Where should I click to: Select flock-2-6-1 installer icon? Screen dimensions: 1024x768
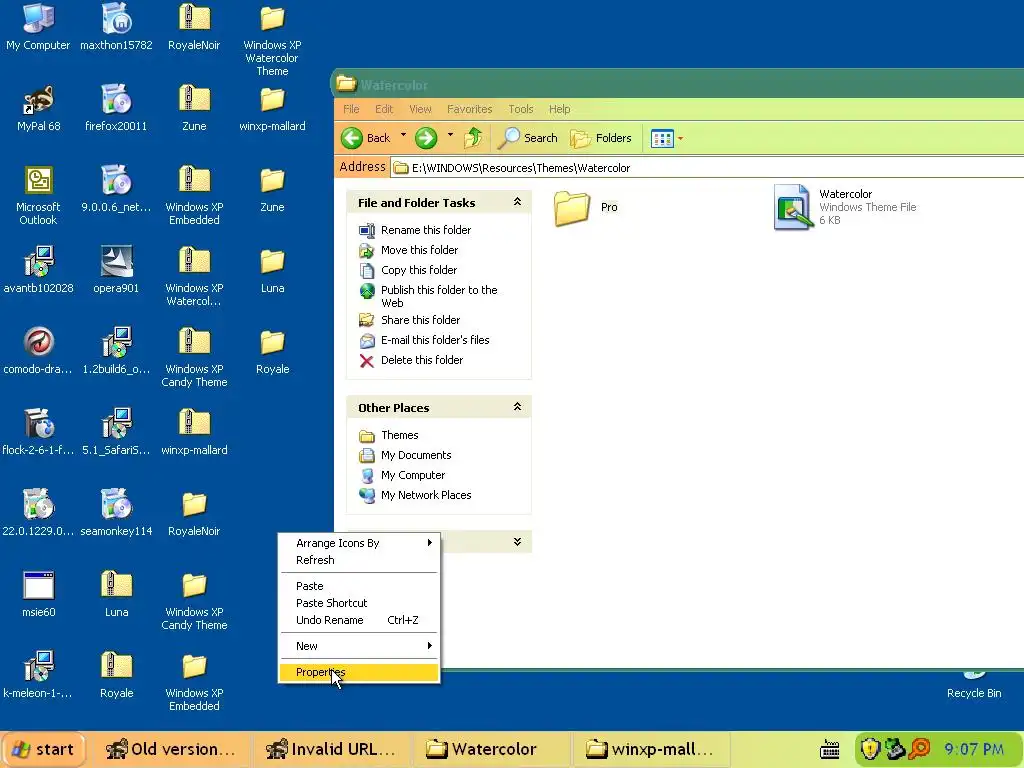(38, 432)
